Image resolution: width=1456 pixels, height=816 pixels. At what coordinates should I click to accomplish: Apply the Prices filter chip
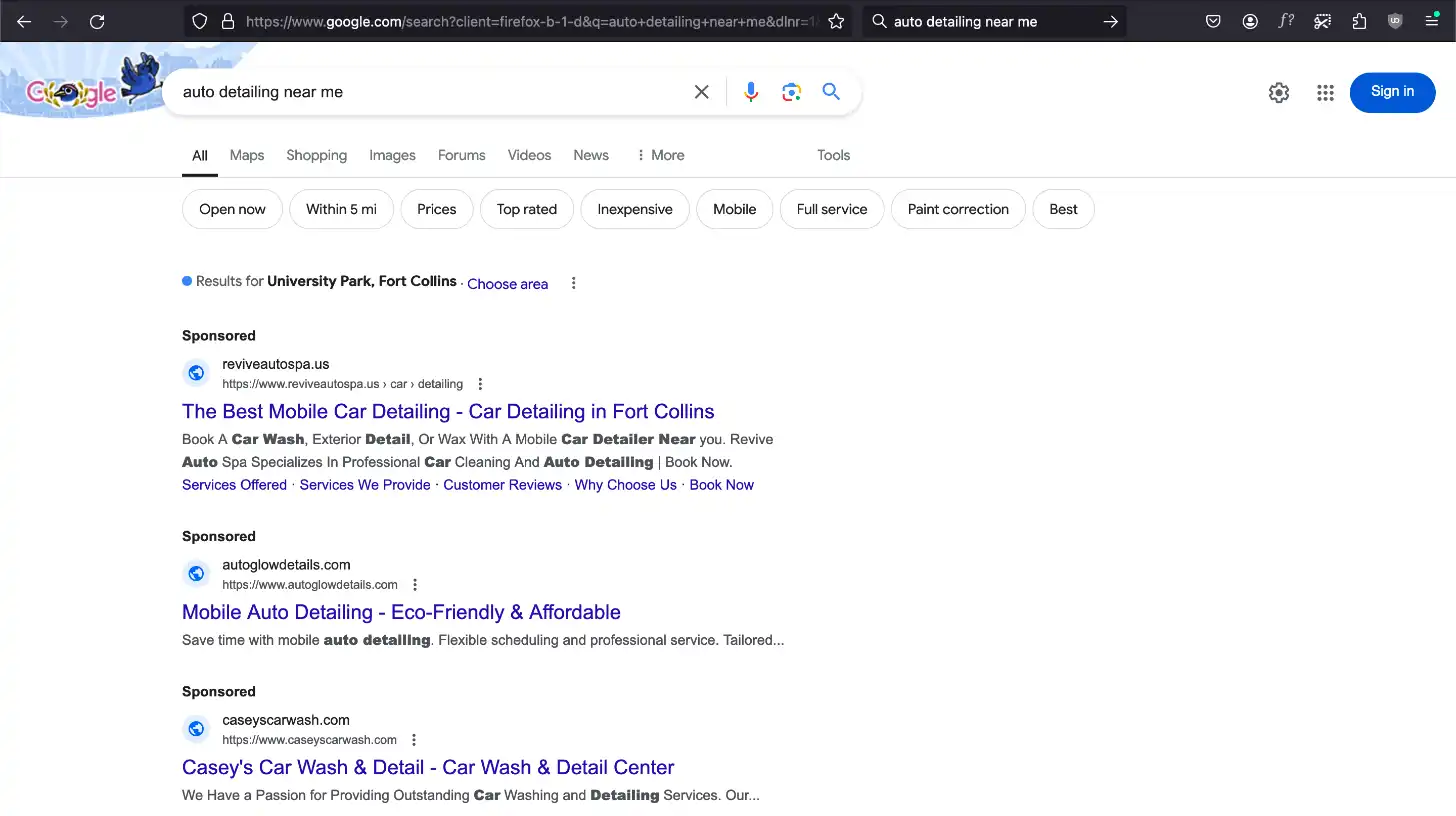tap(437, 209)
